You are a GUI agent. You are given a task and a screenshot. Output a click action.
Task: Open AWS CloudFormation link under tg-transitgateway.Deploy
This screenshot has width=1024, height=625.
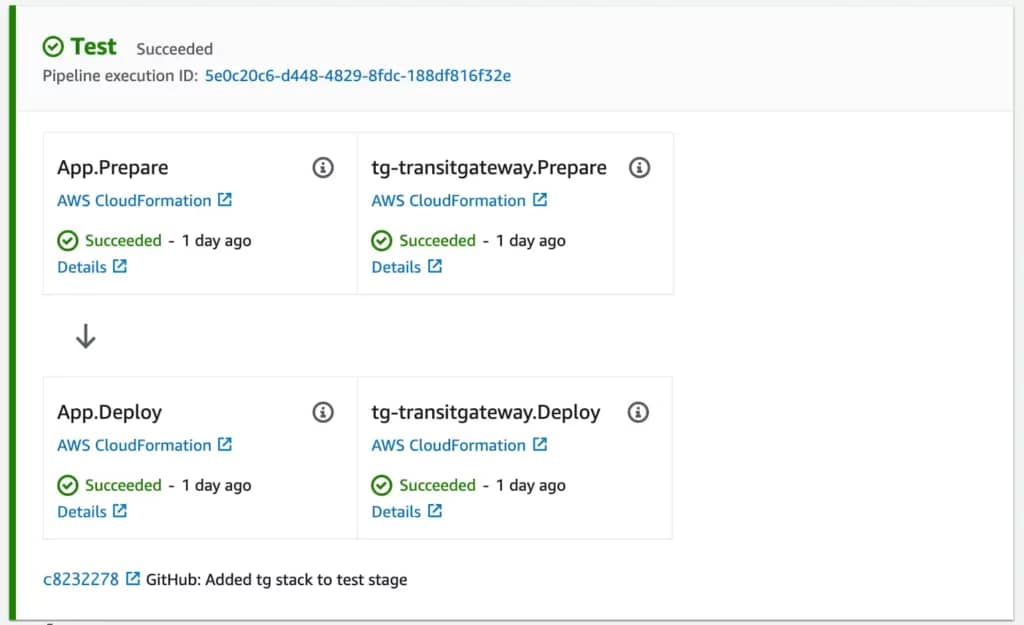pos(448,445)
